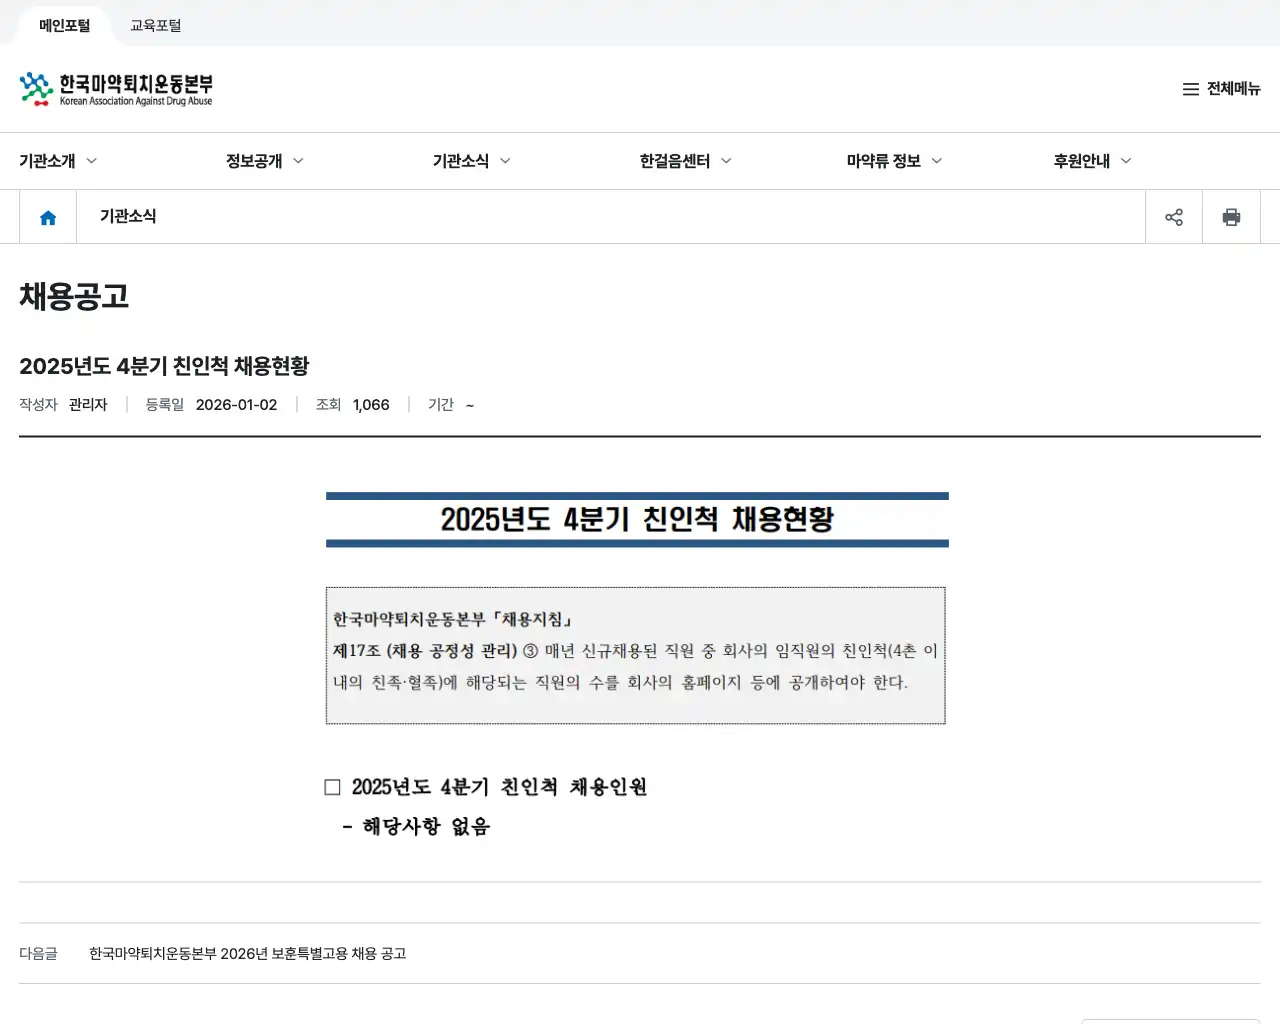The width and height of the screenshot is (1280, 1024).
Task: Open the share options icon
Action: point(1174,216)
